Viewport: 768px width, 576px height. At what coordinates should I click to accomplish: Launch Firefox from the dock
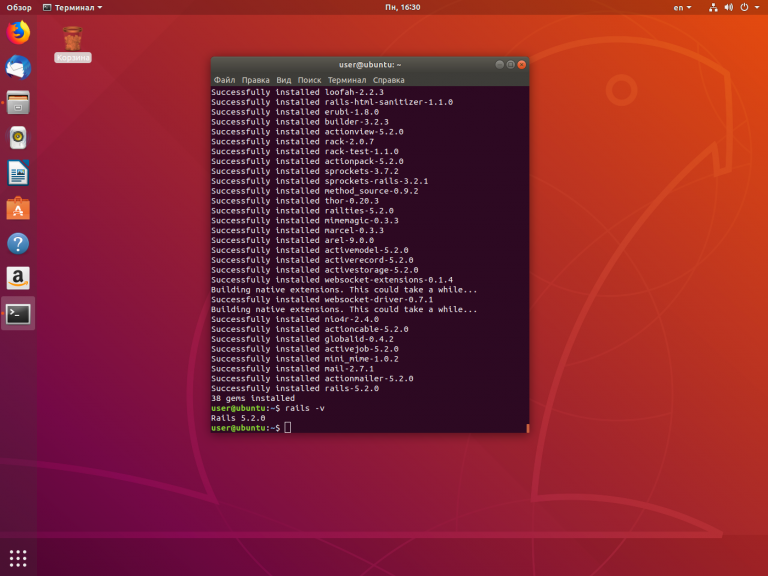[18, 32]
